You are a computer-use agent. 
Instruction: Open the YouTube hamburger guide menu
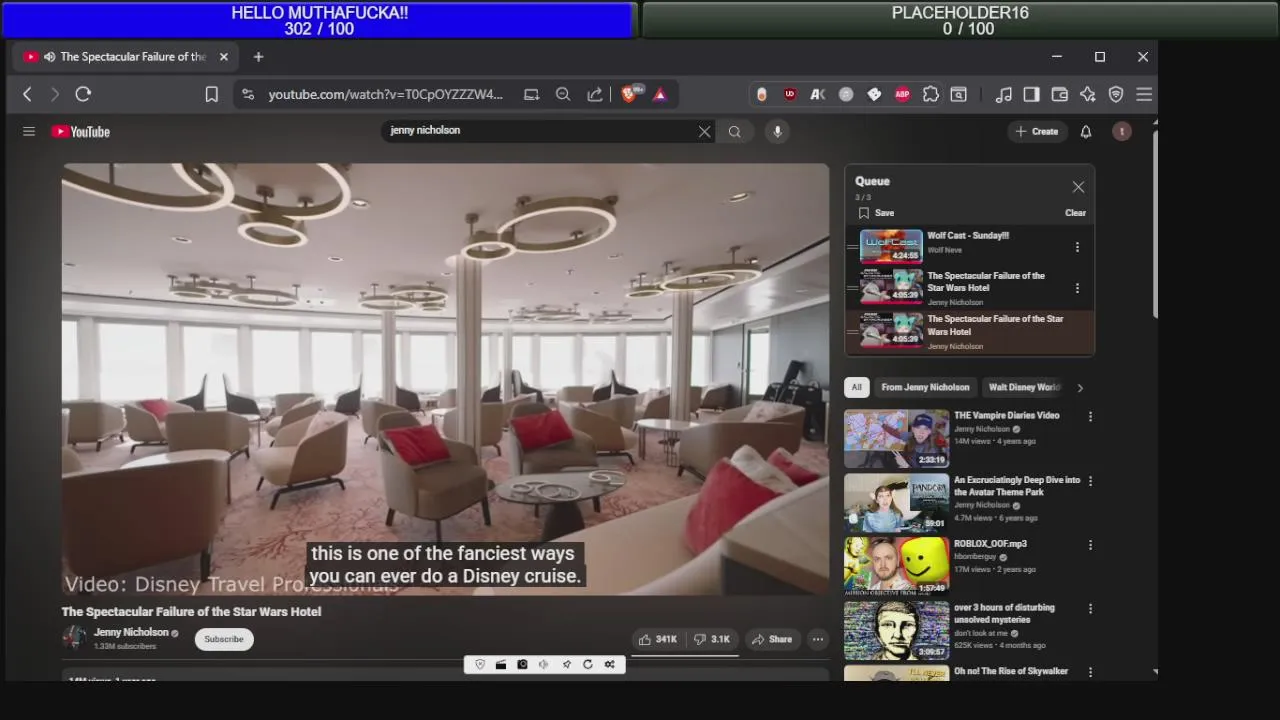(x=29, y=131)
